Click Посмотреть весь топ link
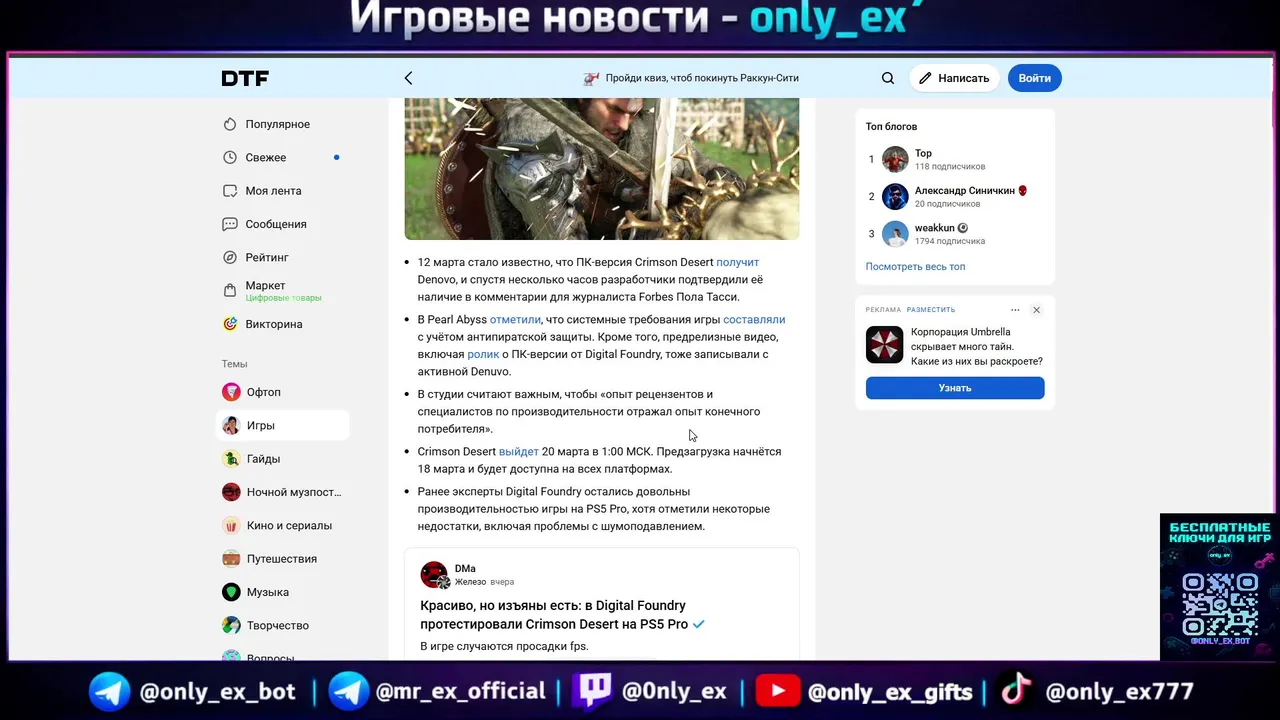1280x720 pixels. [915, 267]
